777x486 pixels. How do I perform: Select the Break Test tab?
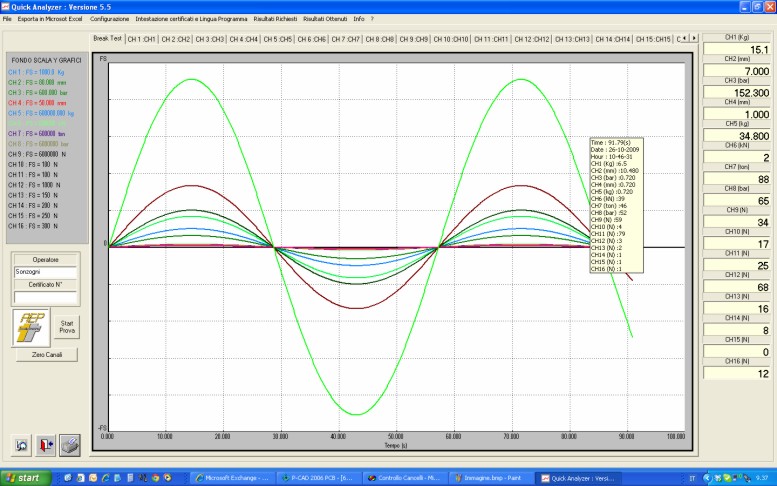(x=108, y=39)
